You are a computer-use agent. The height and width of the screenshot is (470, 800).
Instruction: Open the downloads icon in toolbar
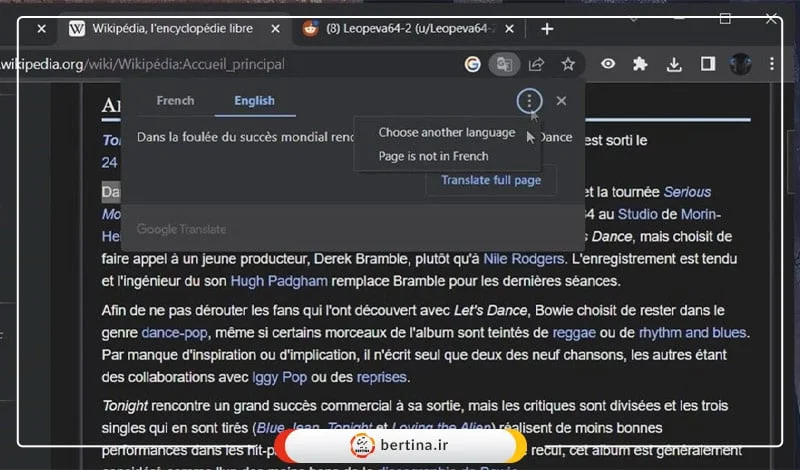pos(674,64)
